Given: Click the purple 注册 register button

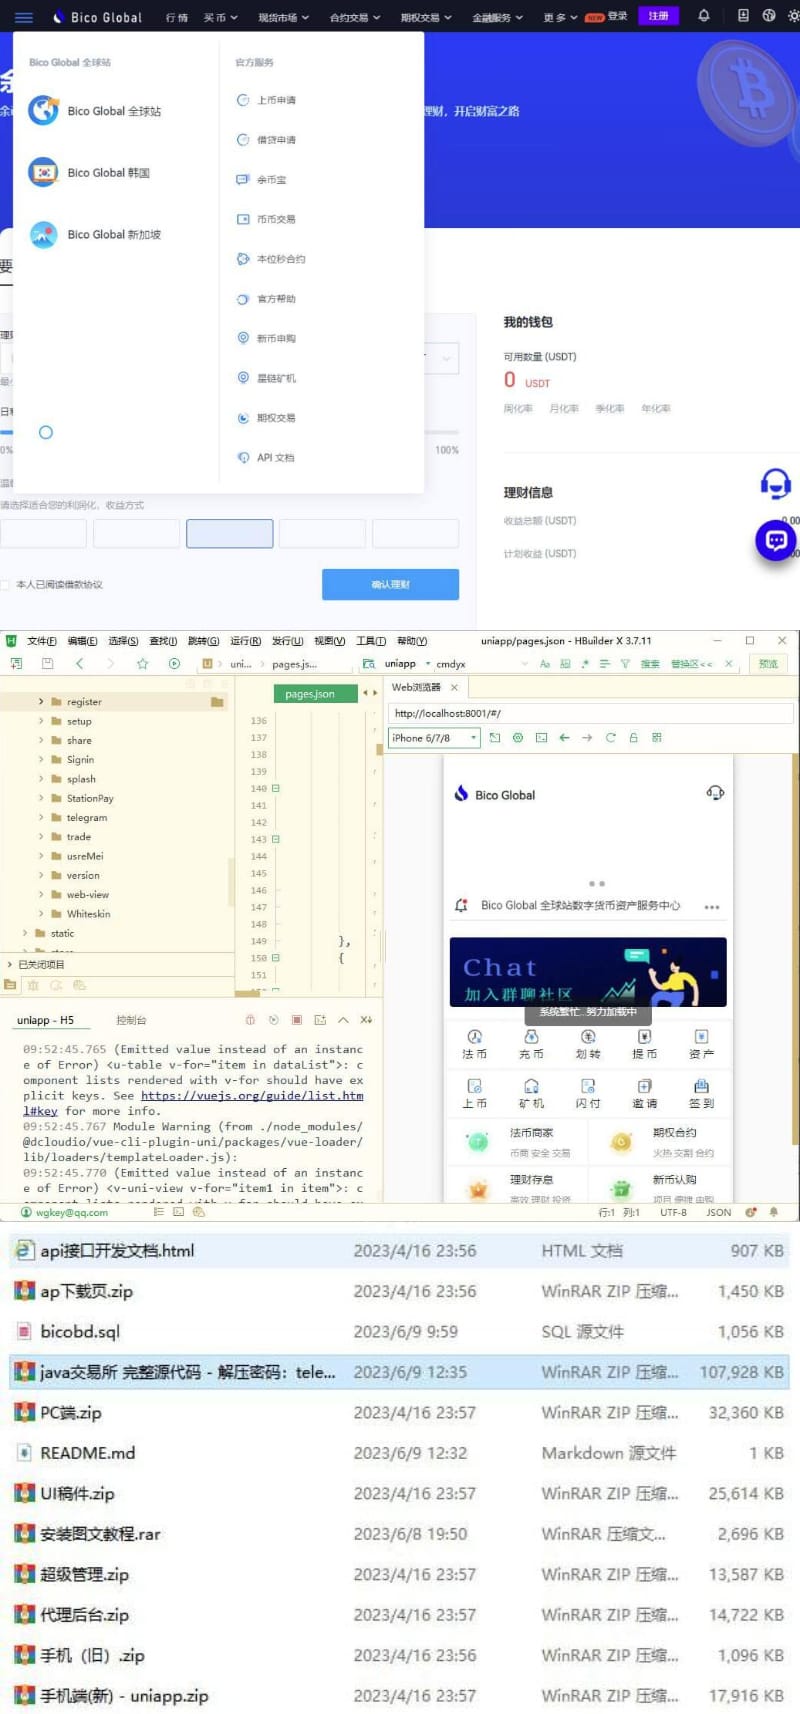Looking at the screenshot, I should (658, 16).
